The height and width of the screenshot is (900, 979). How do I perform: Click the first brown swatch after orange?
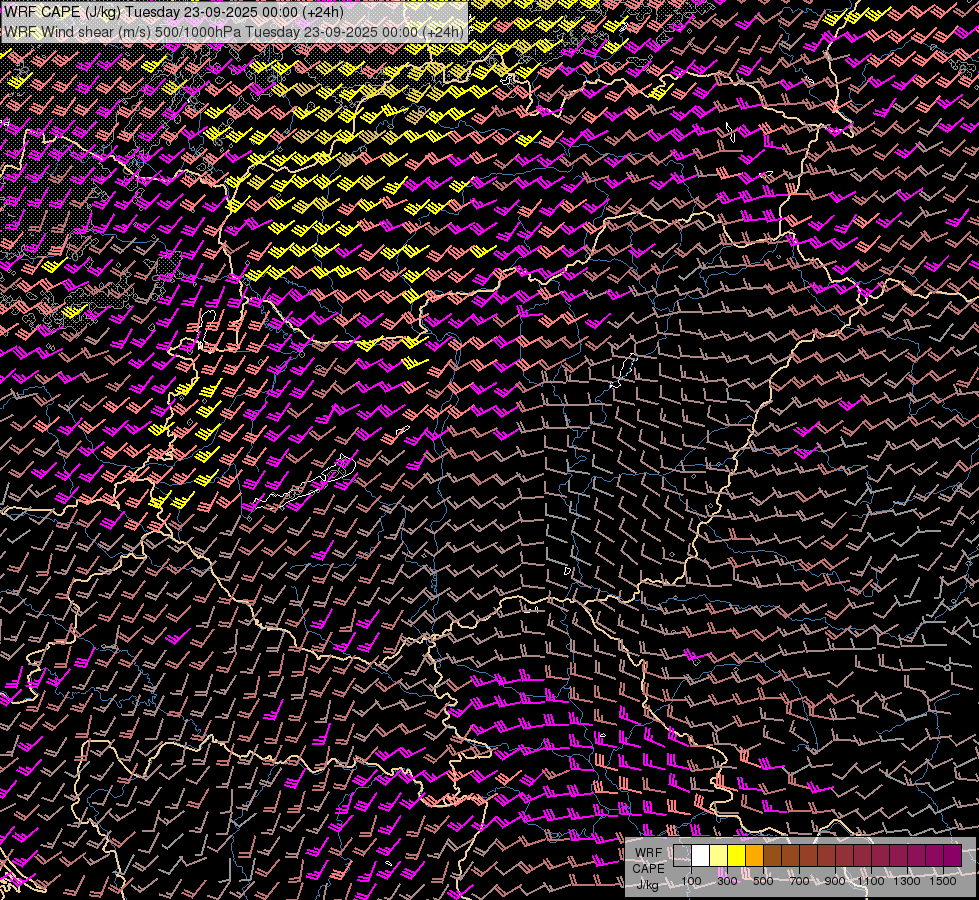click(x=772, y=855)
